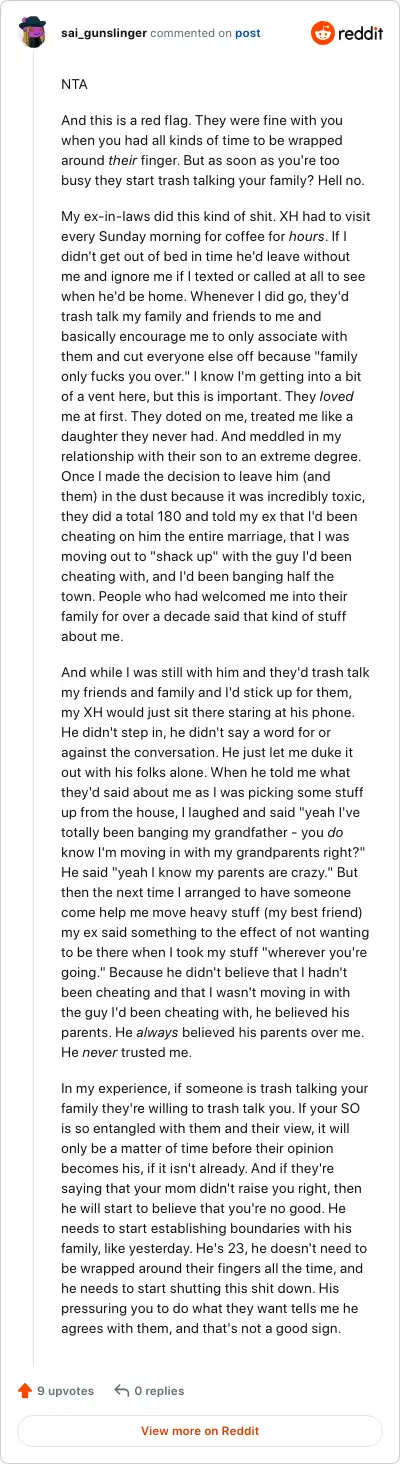This screenshot has height=1464, width=400.
Task: Click the sai_gunslinger avatar image
Action: pos(33,33)
